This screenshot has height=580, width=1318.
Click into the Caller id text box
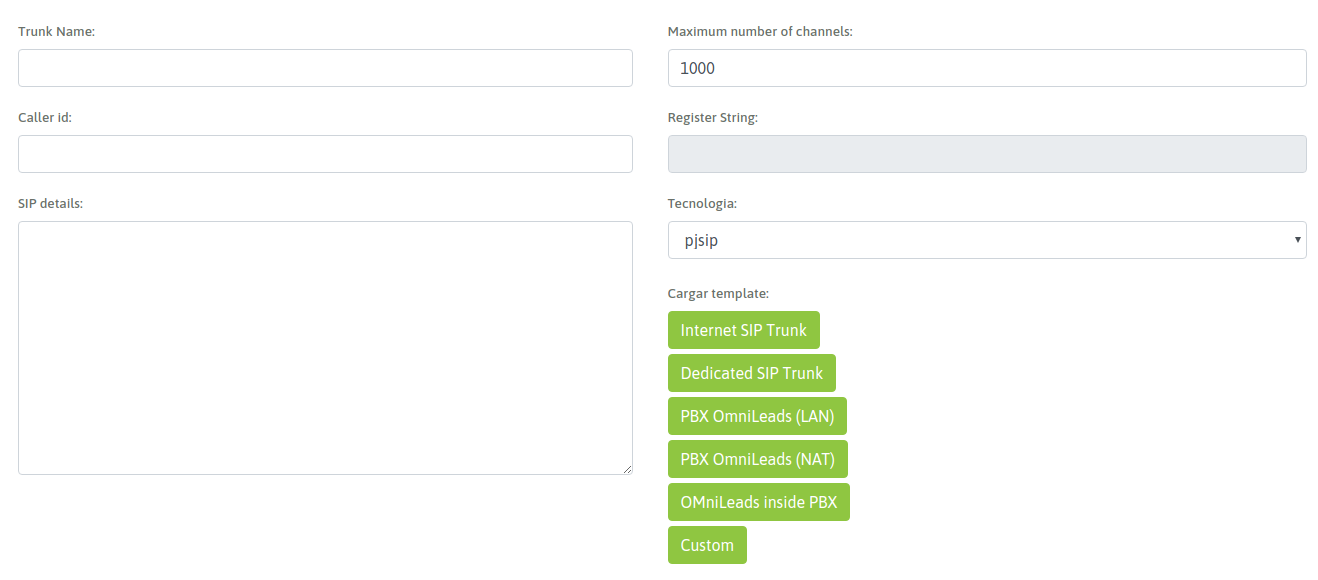click(x=325, y=154)
